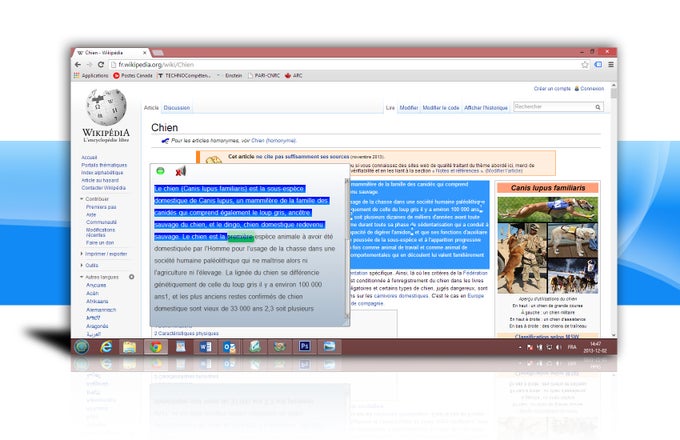Select the Modifier tab
This screenshot has width=680, height=440.
point(409,108)
